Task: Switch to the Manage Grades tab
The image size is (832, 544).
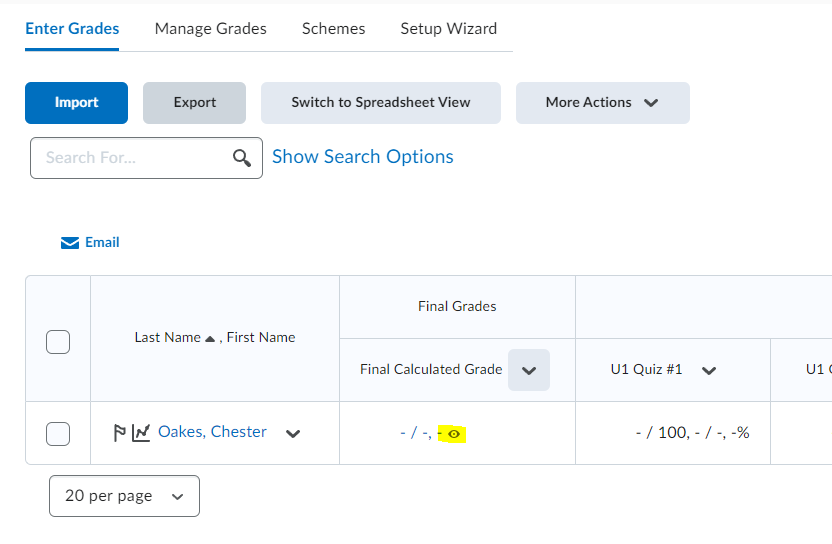Action: point(211,29)
